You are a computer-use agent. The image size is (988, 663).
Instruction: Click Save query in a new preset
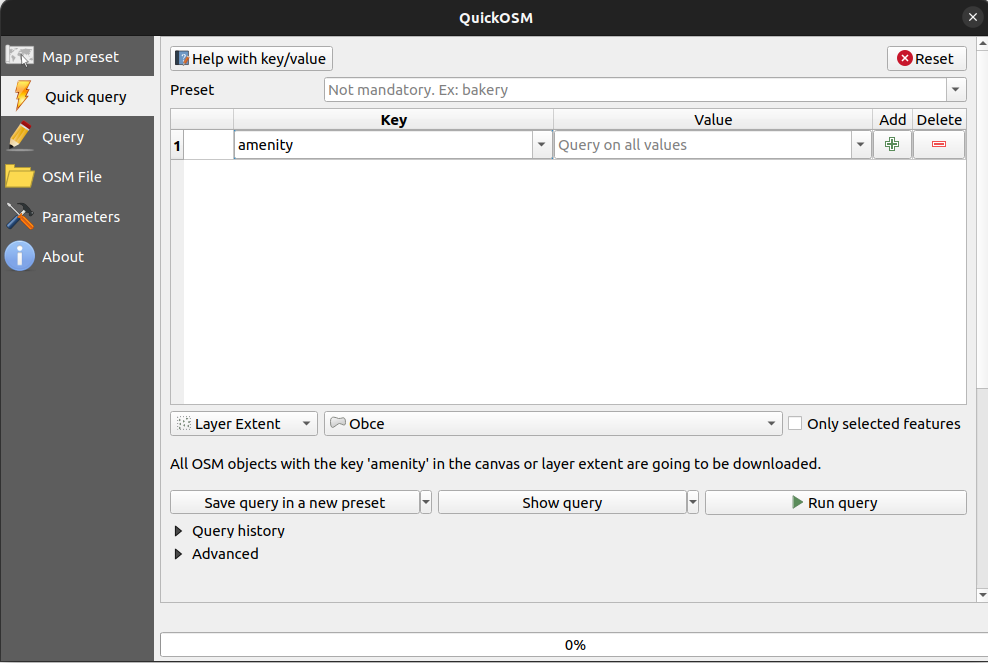tap(294, 502)
